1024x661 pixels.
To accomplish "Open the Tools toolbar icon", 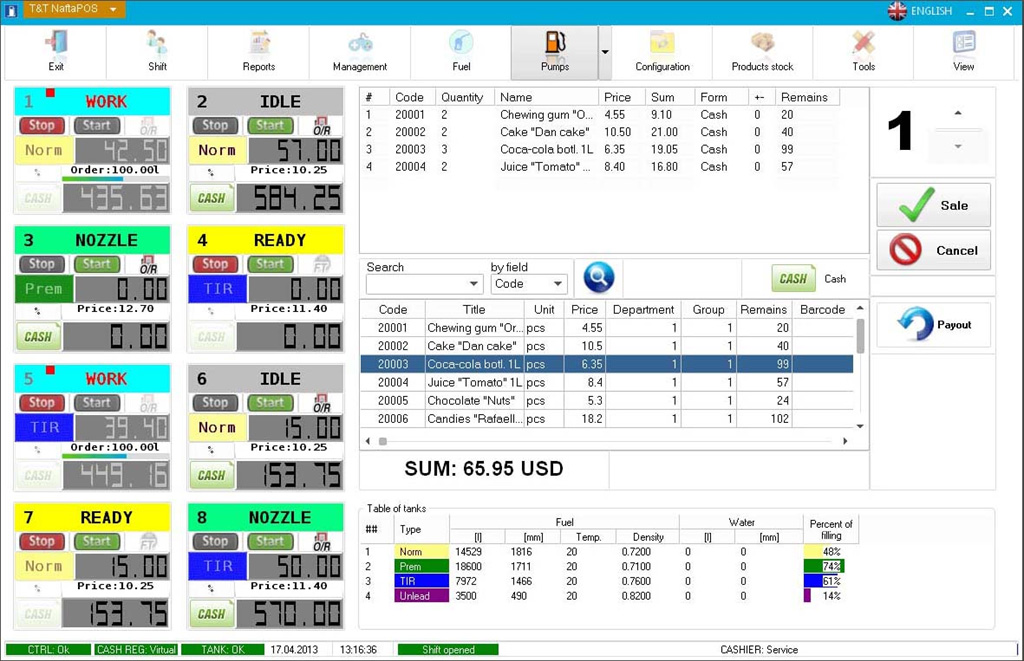I will coord(863,52).
